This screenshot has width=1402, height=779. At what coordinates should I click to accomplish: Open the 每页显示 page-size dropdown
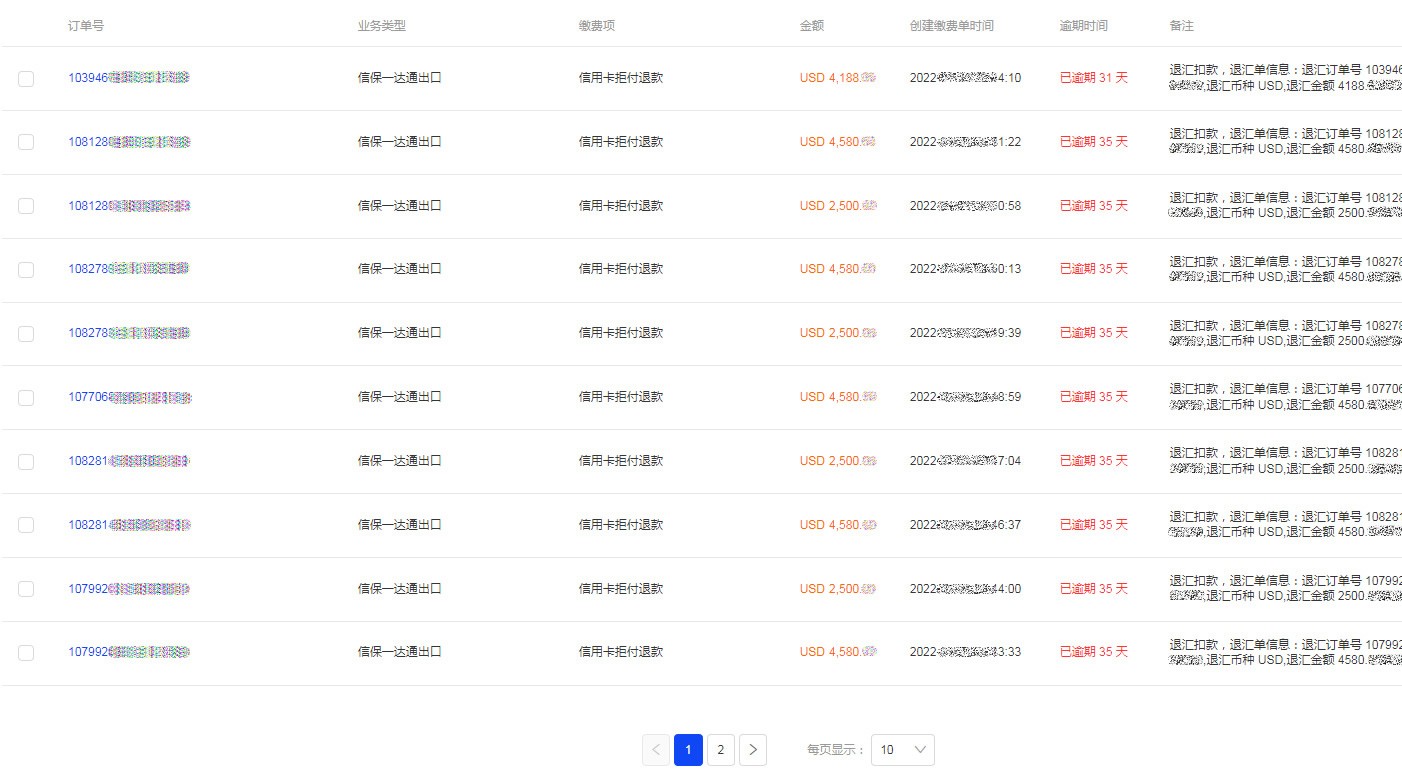pyautogui.click(x=903, y=750)
